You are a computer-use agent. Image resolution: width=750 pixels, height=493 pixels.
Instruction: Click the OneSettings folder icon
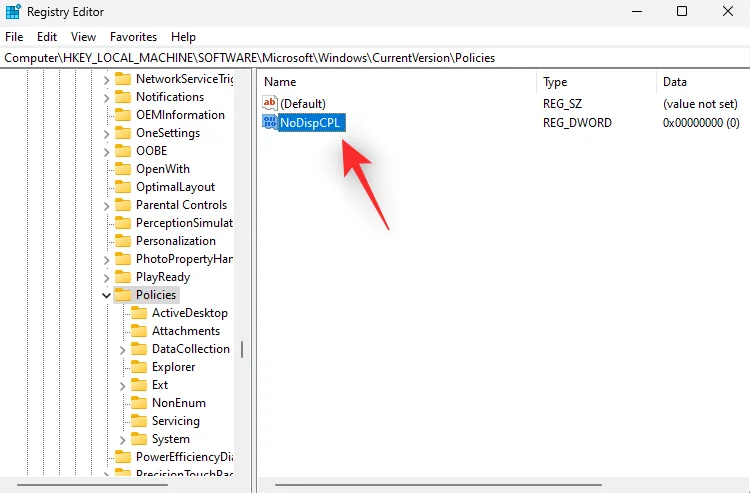123,132
